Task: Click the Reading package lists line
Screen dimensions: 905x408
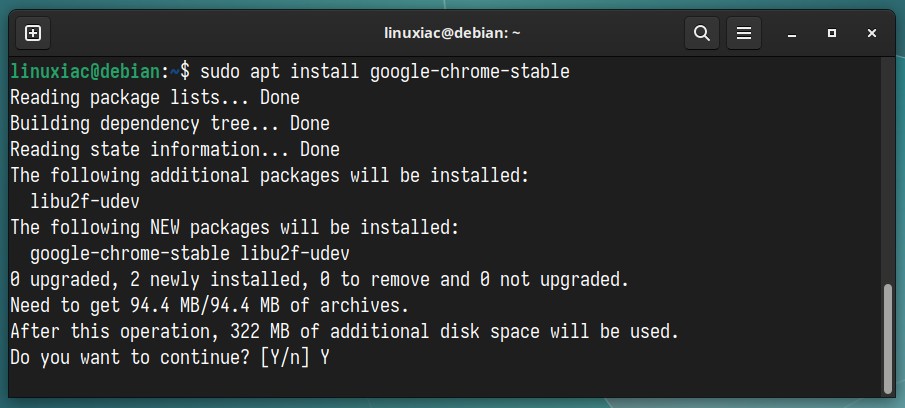Action: (155, 98)
